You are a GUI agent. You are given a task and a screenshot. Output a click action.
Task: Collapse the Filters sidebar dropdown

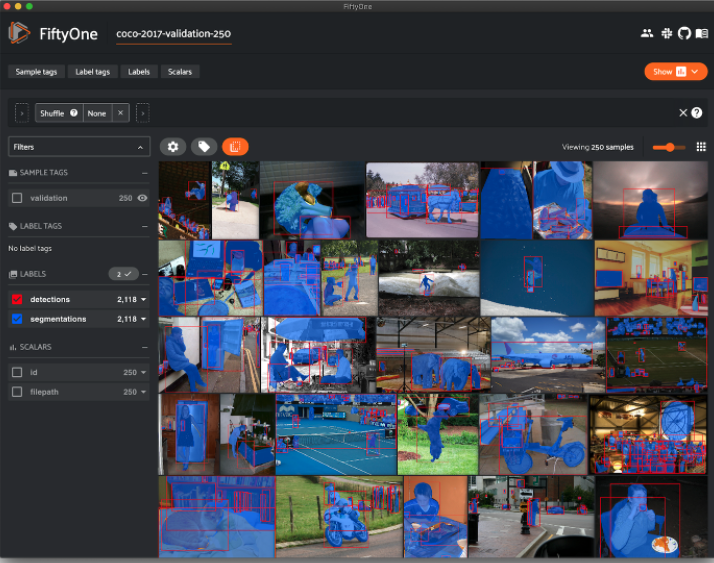140,147
